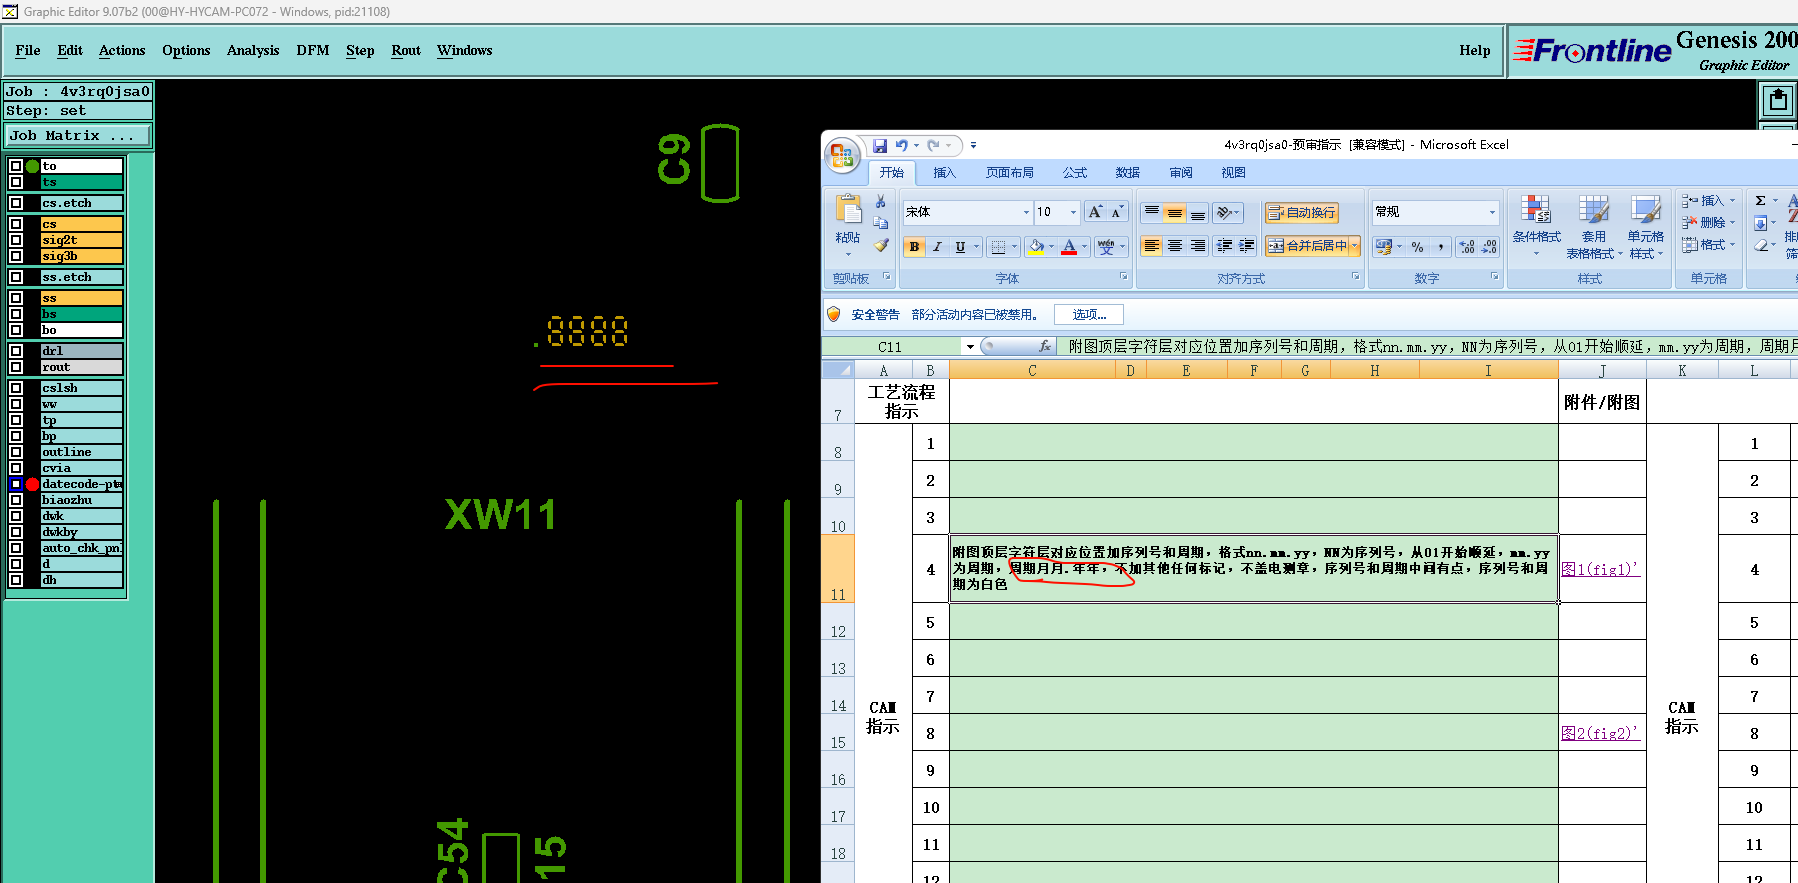Open the font color dropdown arrow
Image resolution: width=1798 pixels, height=883 pixels.
(1084, 247)
